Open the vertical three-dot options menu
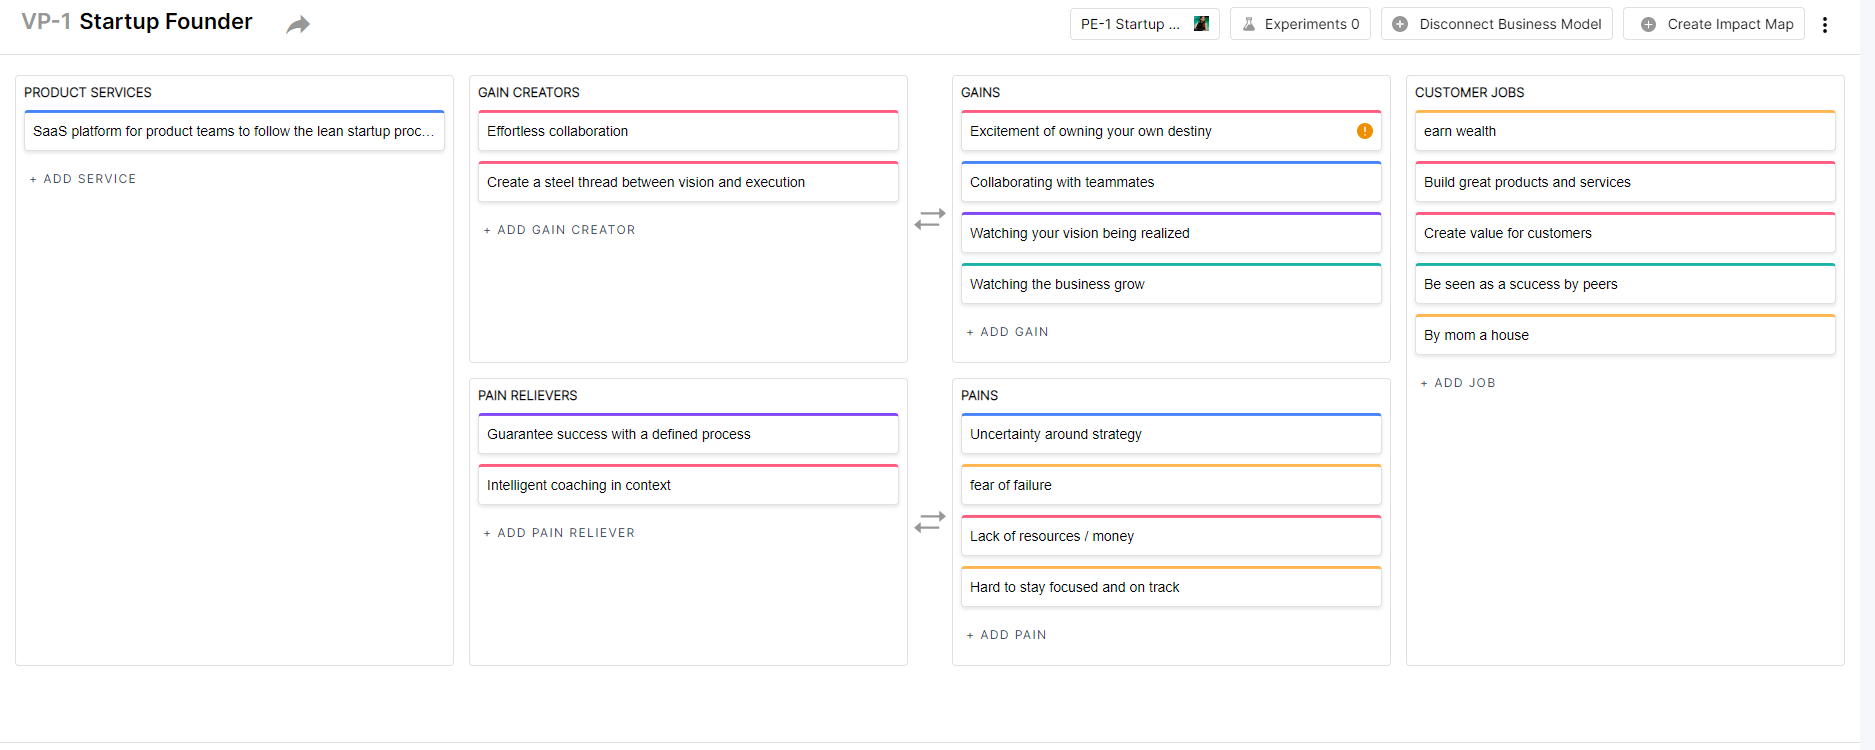This screenshot has width=1875, height=750. pyautogui.click(x=1825, y=25)
